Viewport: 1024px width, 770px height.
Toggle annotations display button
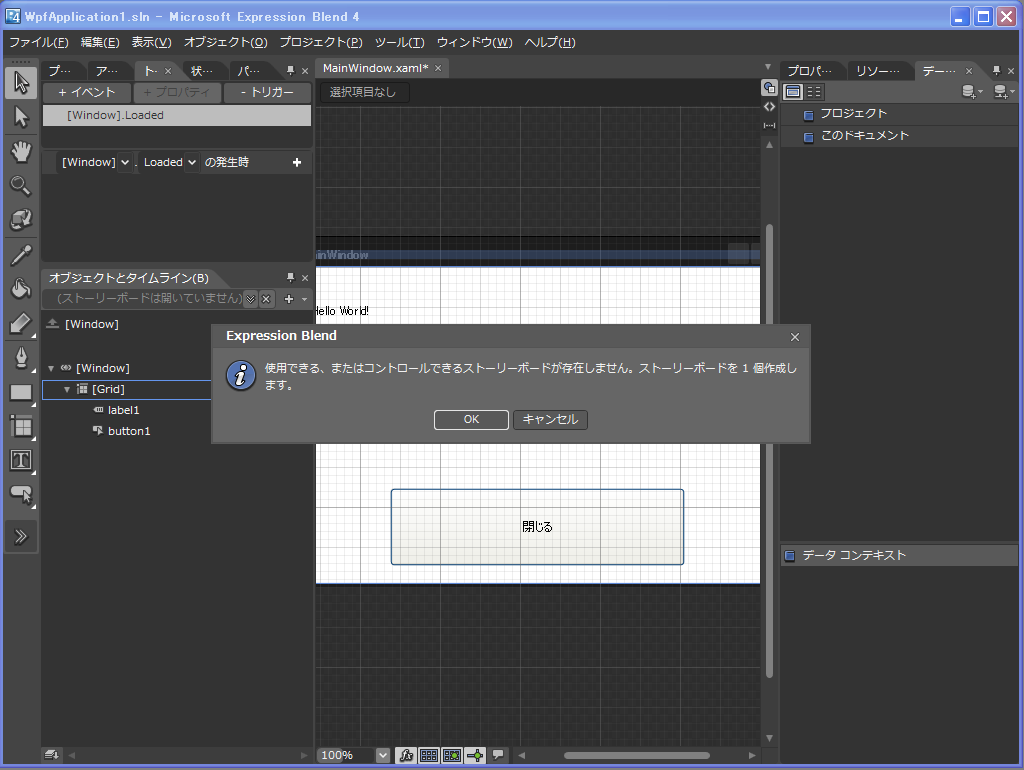[x=498, y=756]
